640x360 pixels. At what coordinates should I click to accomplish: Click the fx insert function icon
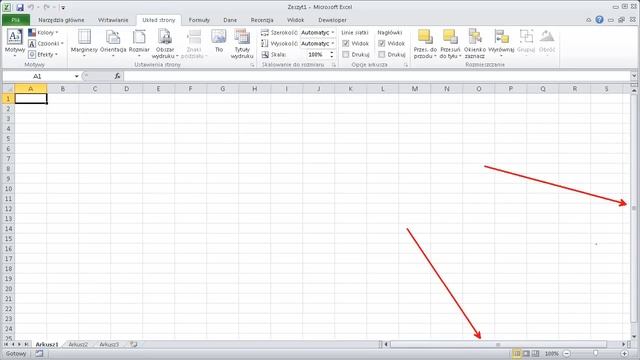tap(117, 76)
